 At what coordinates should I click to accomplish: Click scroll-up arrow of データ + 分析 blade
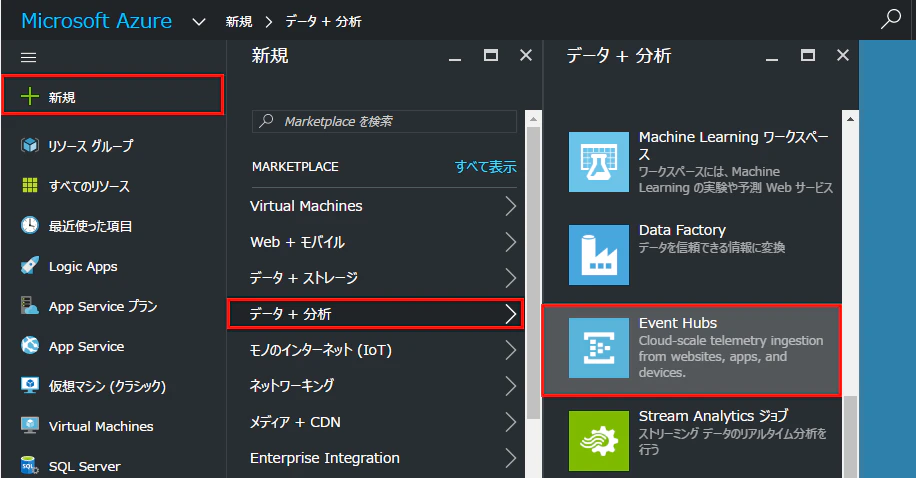click(850, 119)
